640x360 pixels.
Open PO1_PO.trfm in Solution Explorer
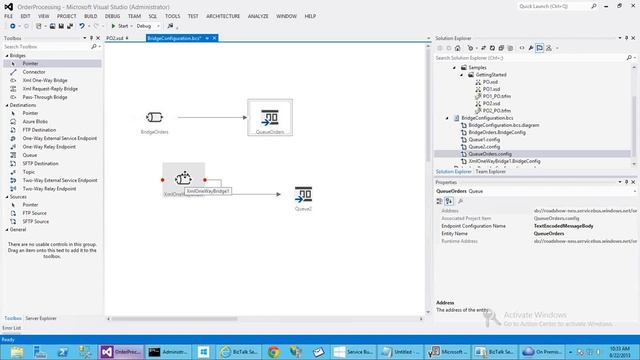497,96
